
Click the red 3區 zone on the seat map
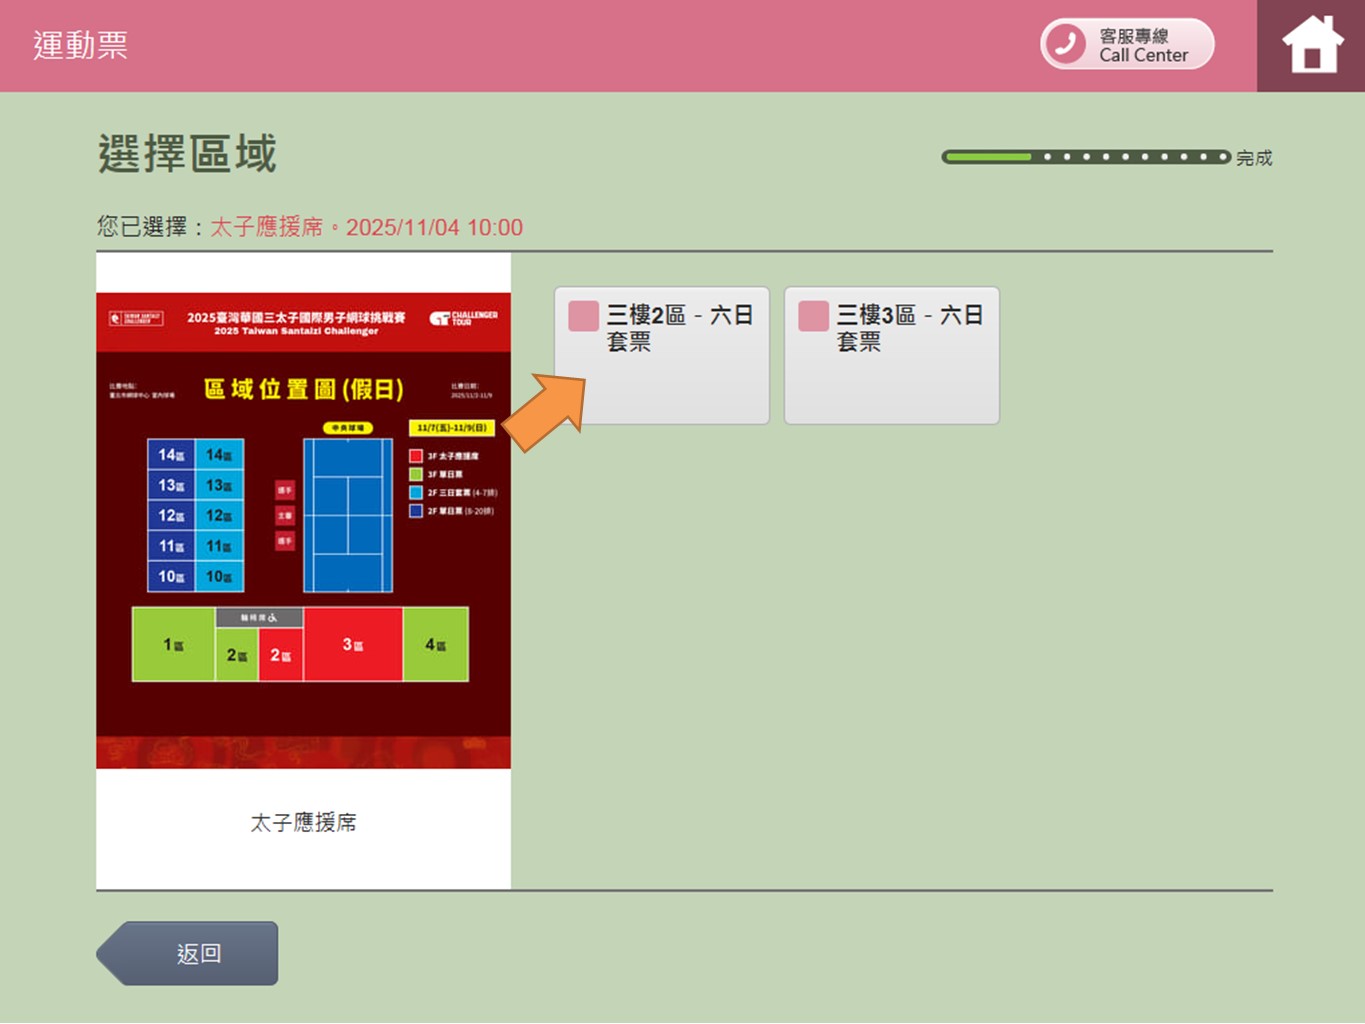pos(353,645)
